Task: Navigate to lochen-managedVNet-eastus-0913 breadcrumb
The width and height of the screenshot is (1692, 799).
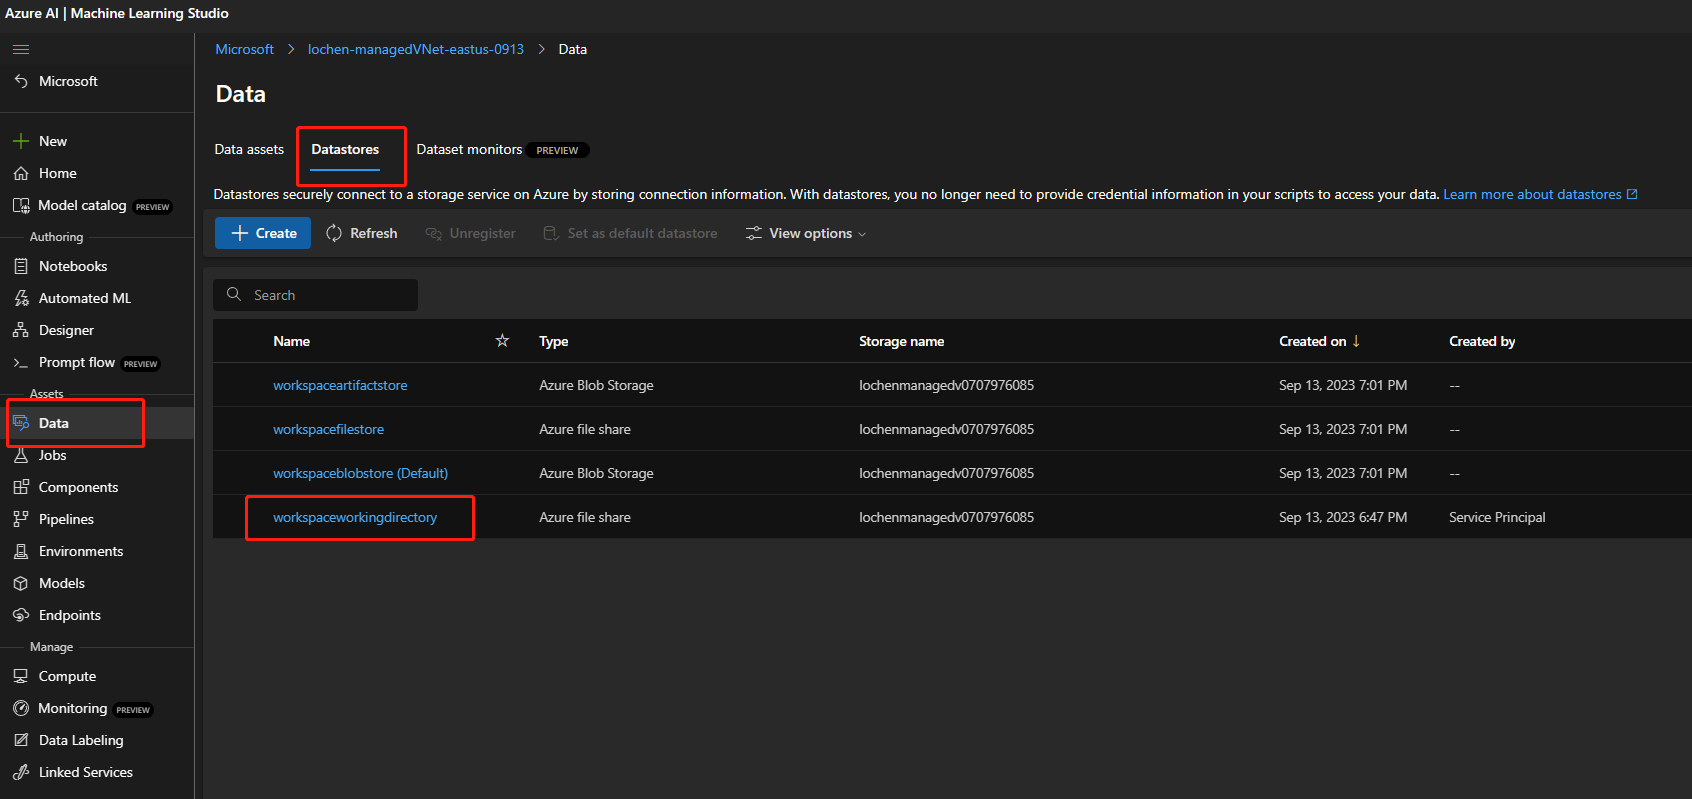Action: point(415,49)
